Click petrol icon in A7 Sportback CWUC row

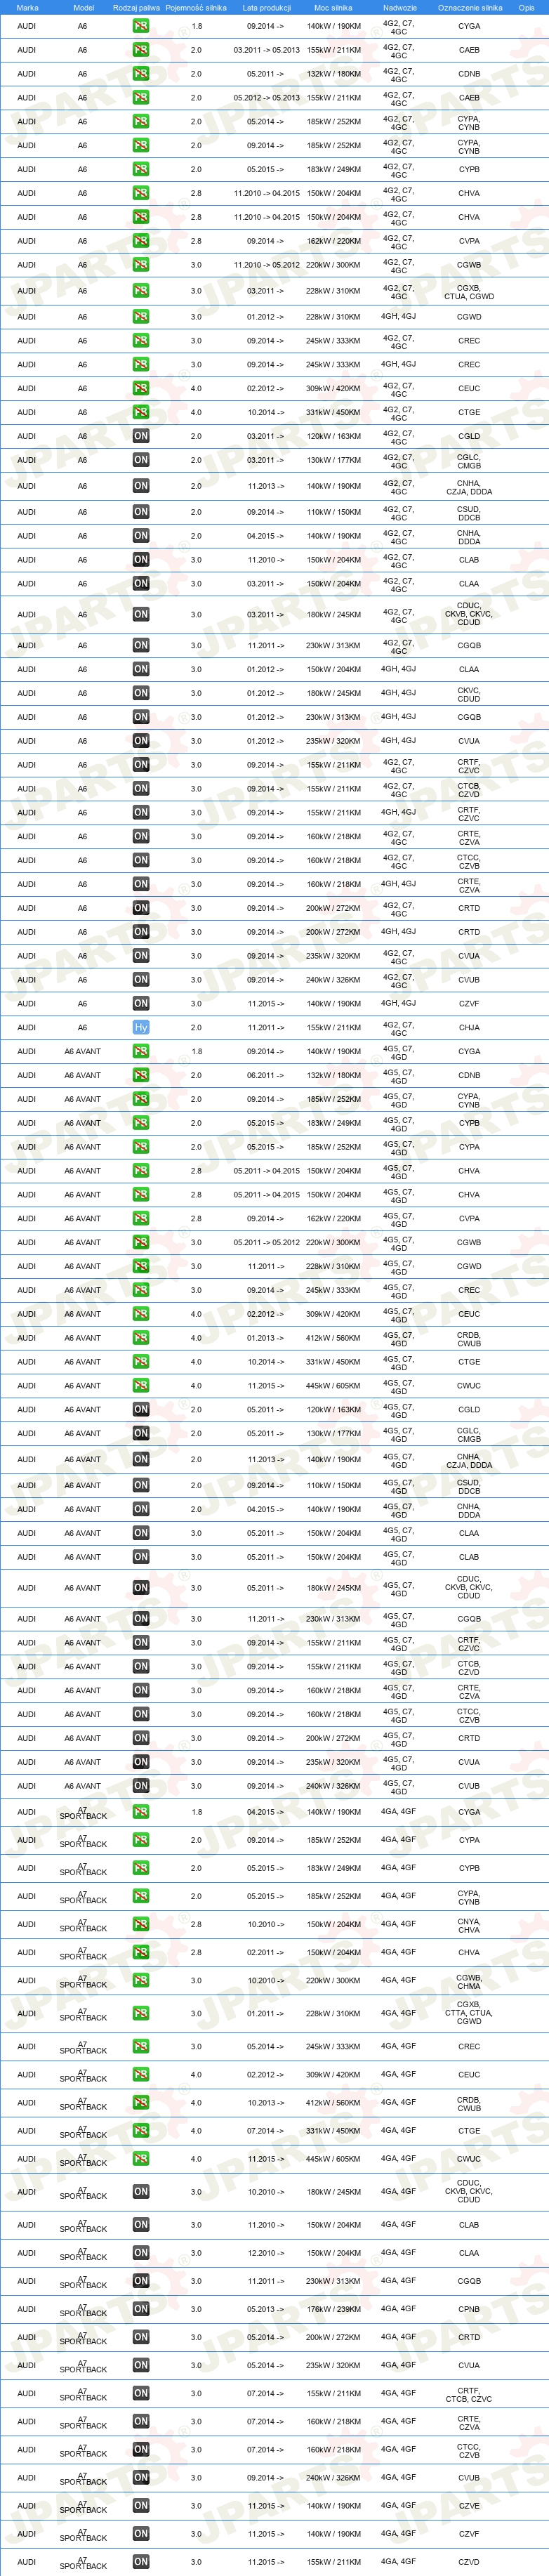pos(141,2159)
